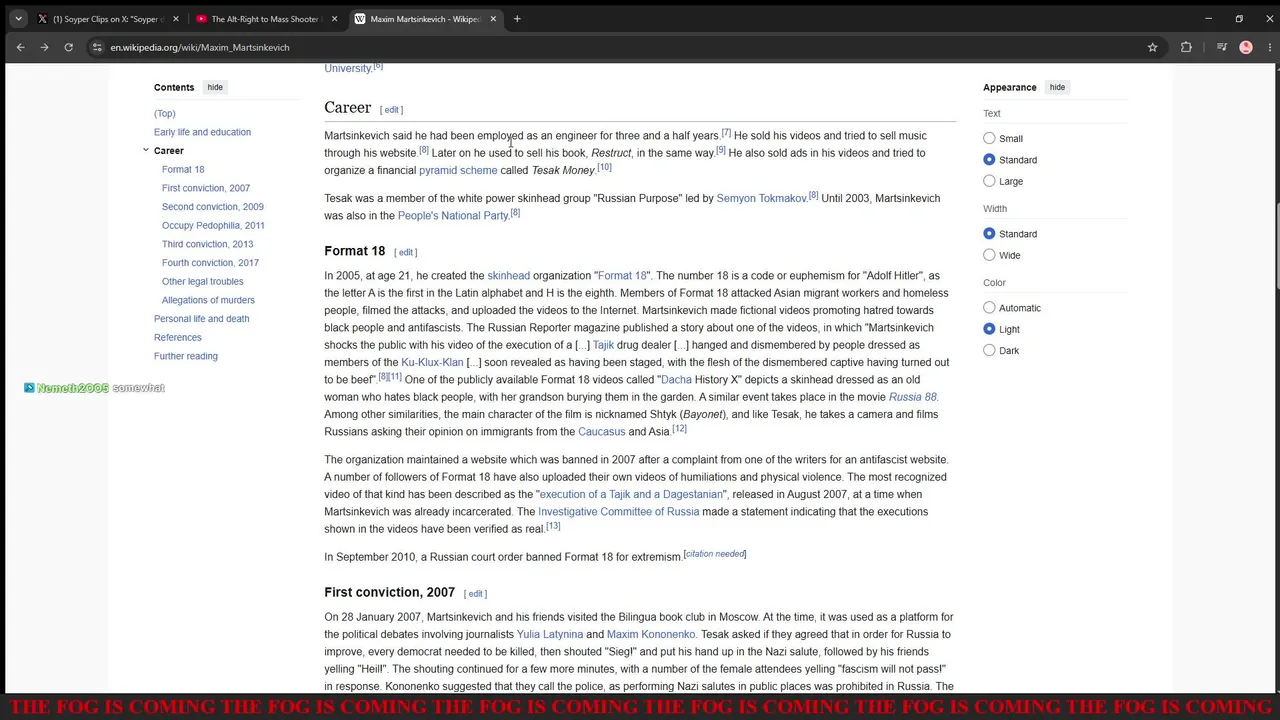Viewport: 1280px width, 720px height.
Task: Go to References section
Action: [177, 337]
